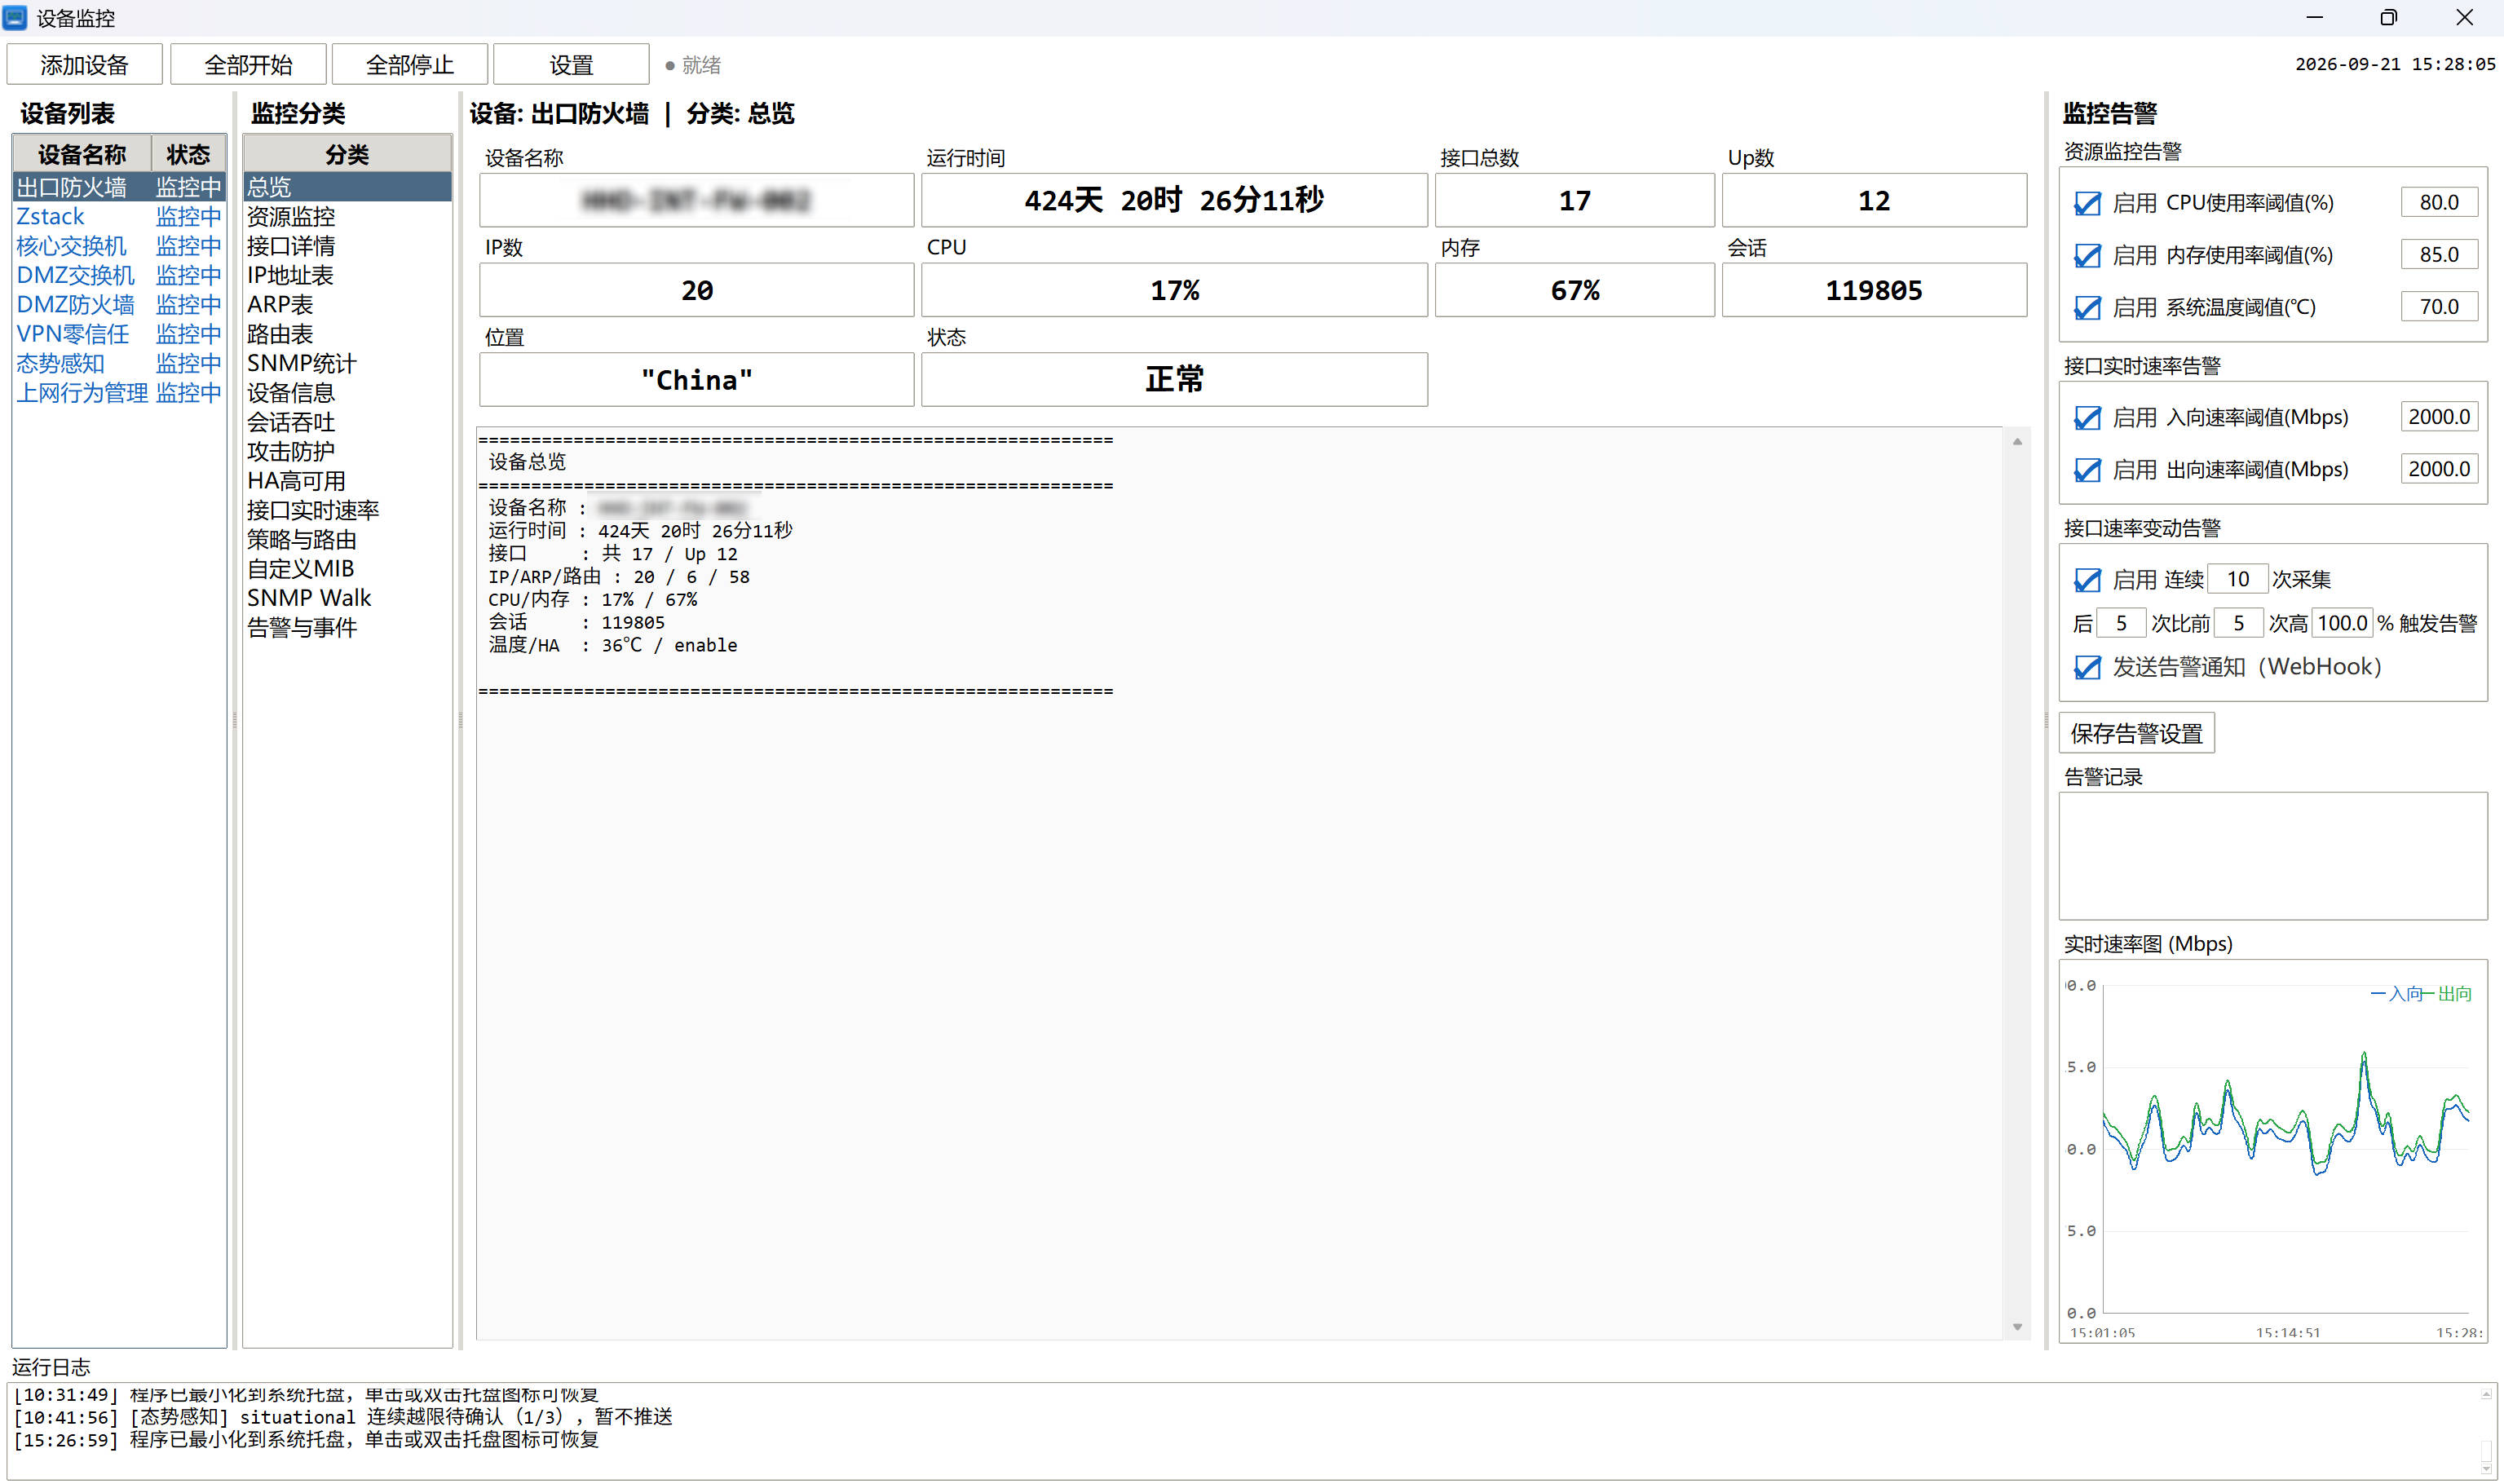Screen dimensions: 2504x1484
Task: Click the 设备名称 column header
Action: click(82, 154)
